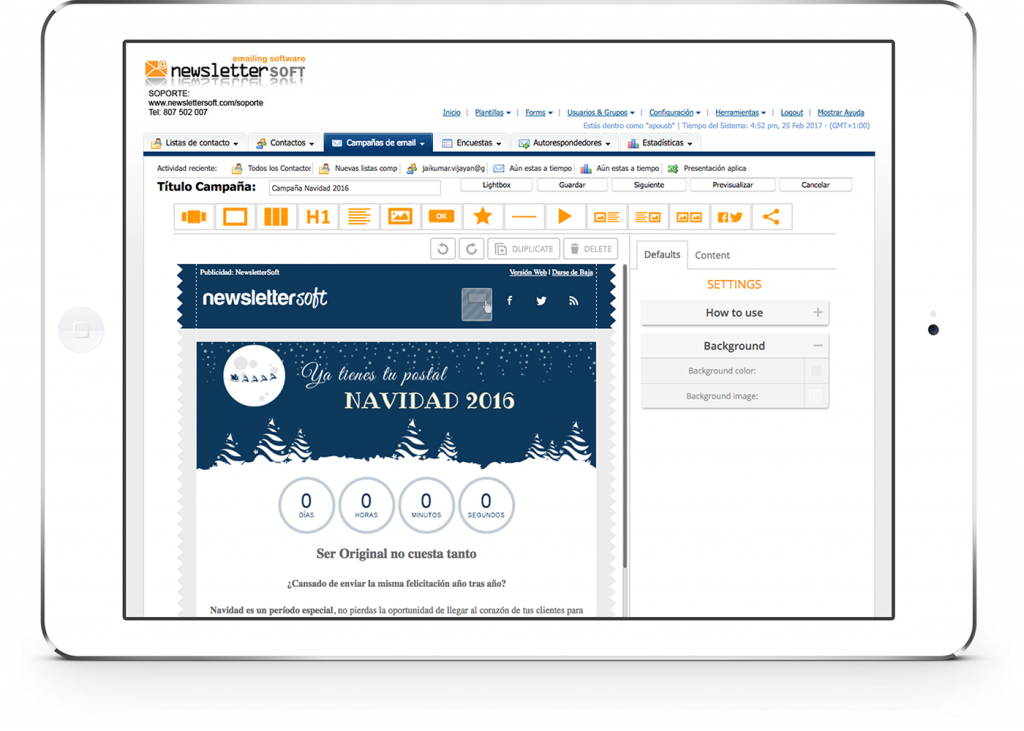
Task: Insert the share icon block
Action: pos(771,217)
